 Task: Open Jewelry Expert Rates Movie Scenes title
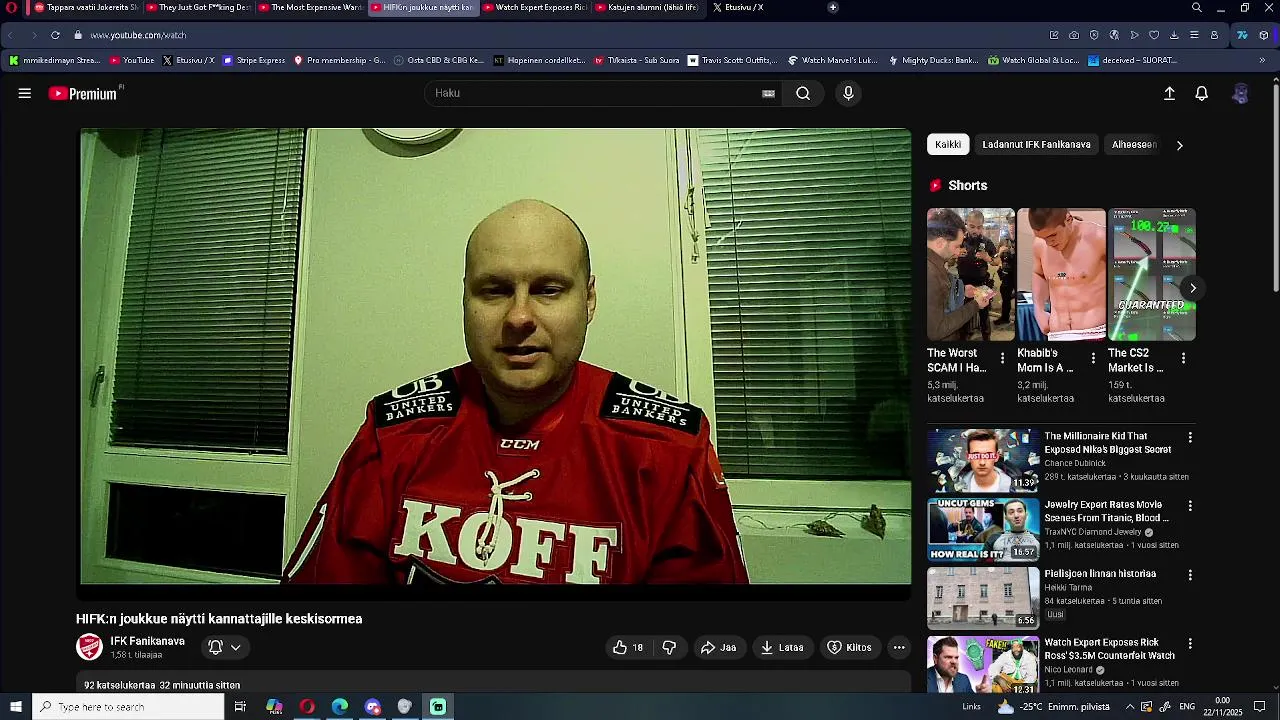1107,511
